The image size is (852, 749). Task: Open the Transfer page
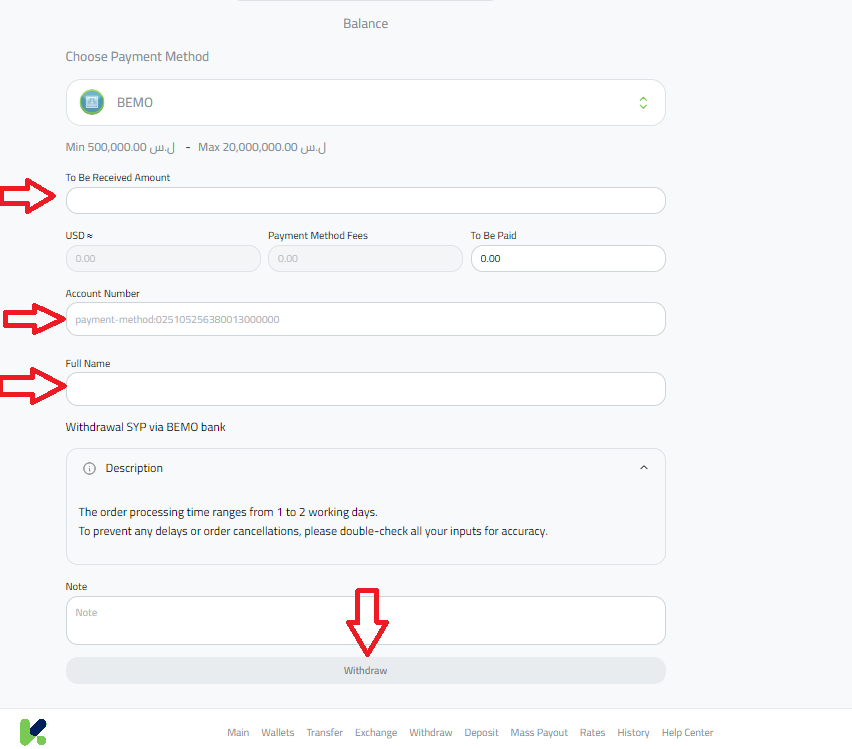[x=324, y=732]
